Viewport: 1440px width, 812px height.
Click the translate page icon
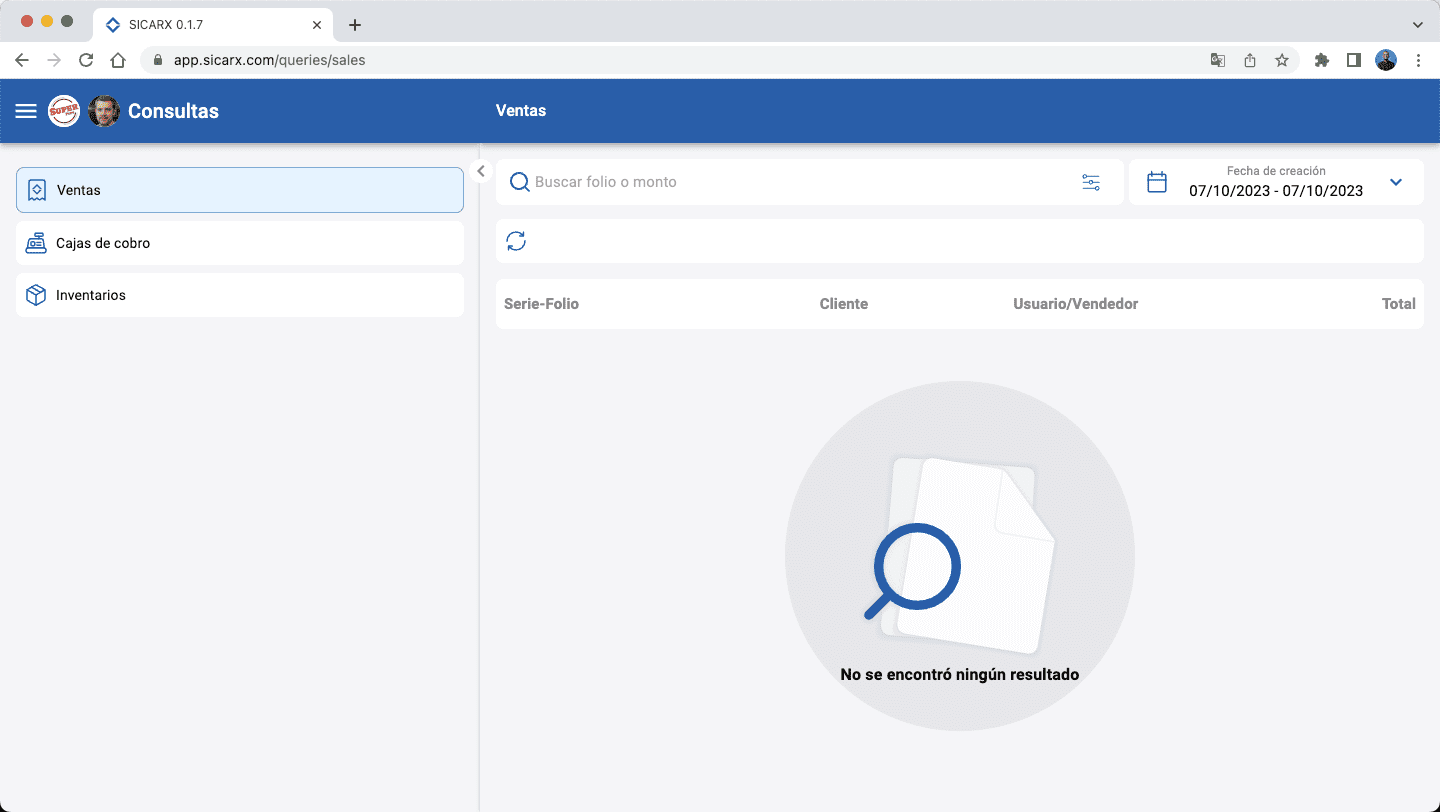(1218, 60)
